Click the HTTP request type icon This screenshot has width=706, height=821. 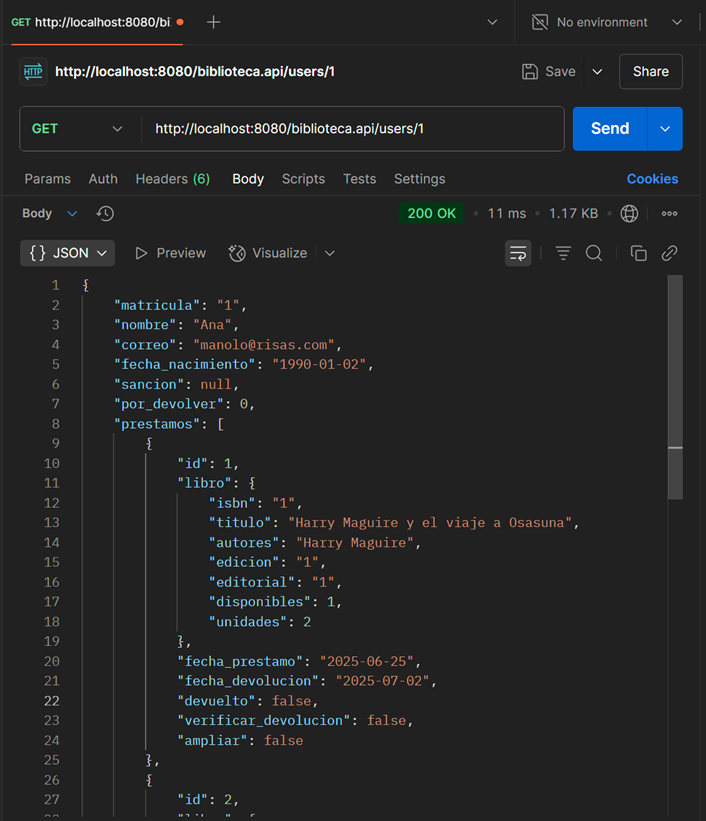[33, 71]
